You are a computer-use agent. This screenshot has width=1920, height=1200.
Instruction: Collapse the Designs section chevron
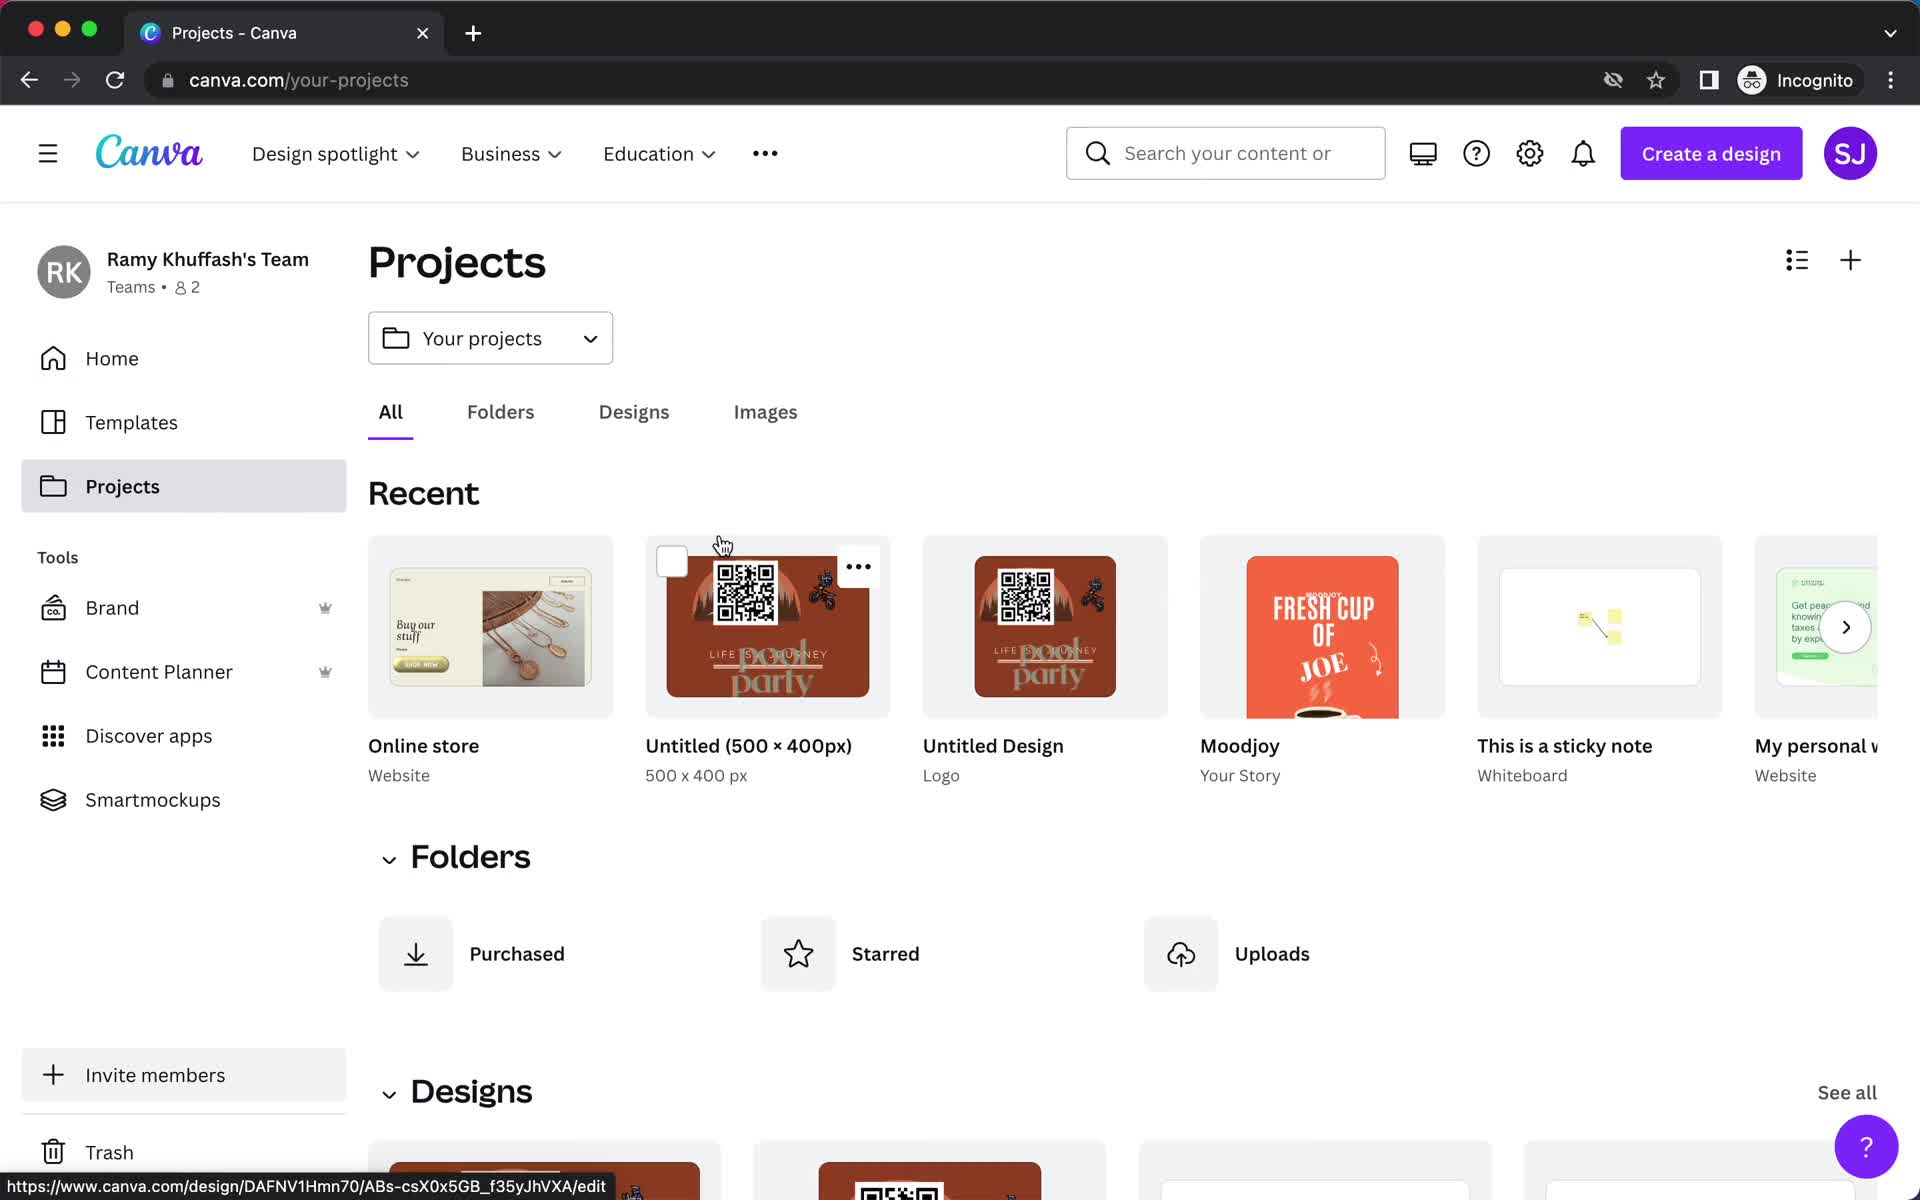389,1095
